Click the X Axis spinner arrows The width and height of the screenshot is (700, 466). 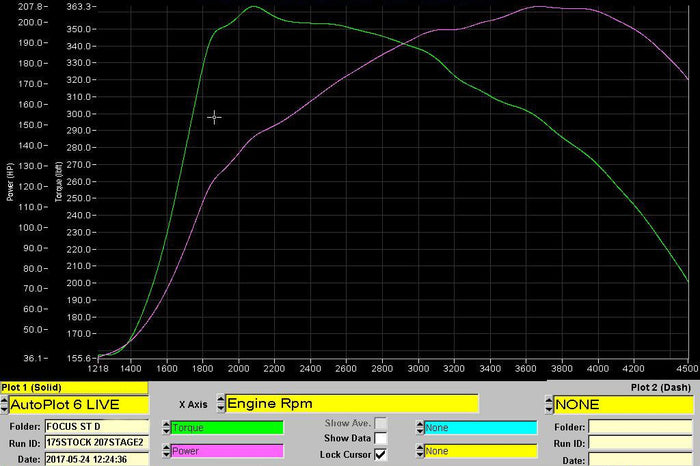coord(218,404)
